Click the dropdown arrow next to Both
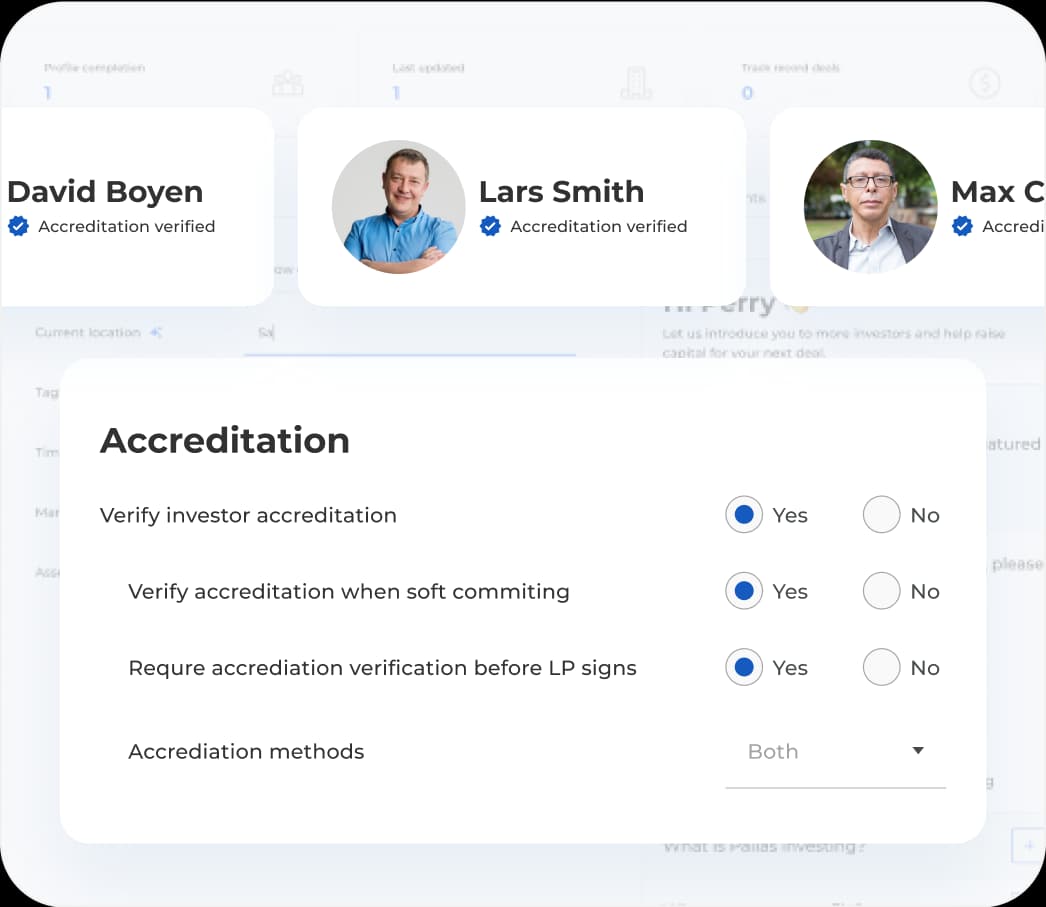The height and width of the screenshot is (907, 1046). [918, 751]
